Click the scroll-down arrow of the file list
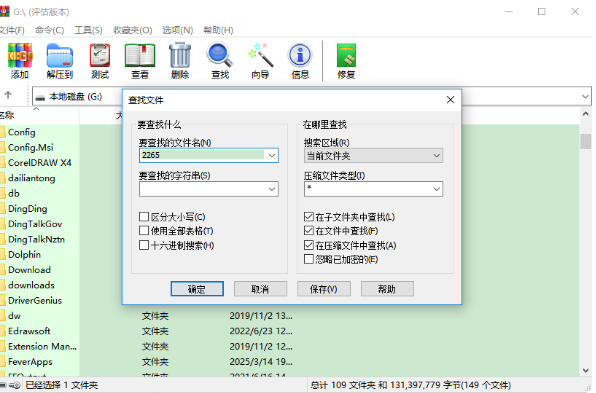 click(x=585, y=370)
